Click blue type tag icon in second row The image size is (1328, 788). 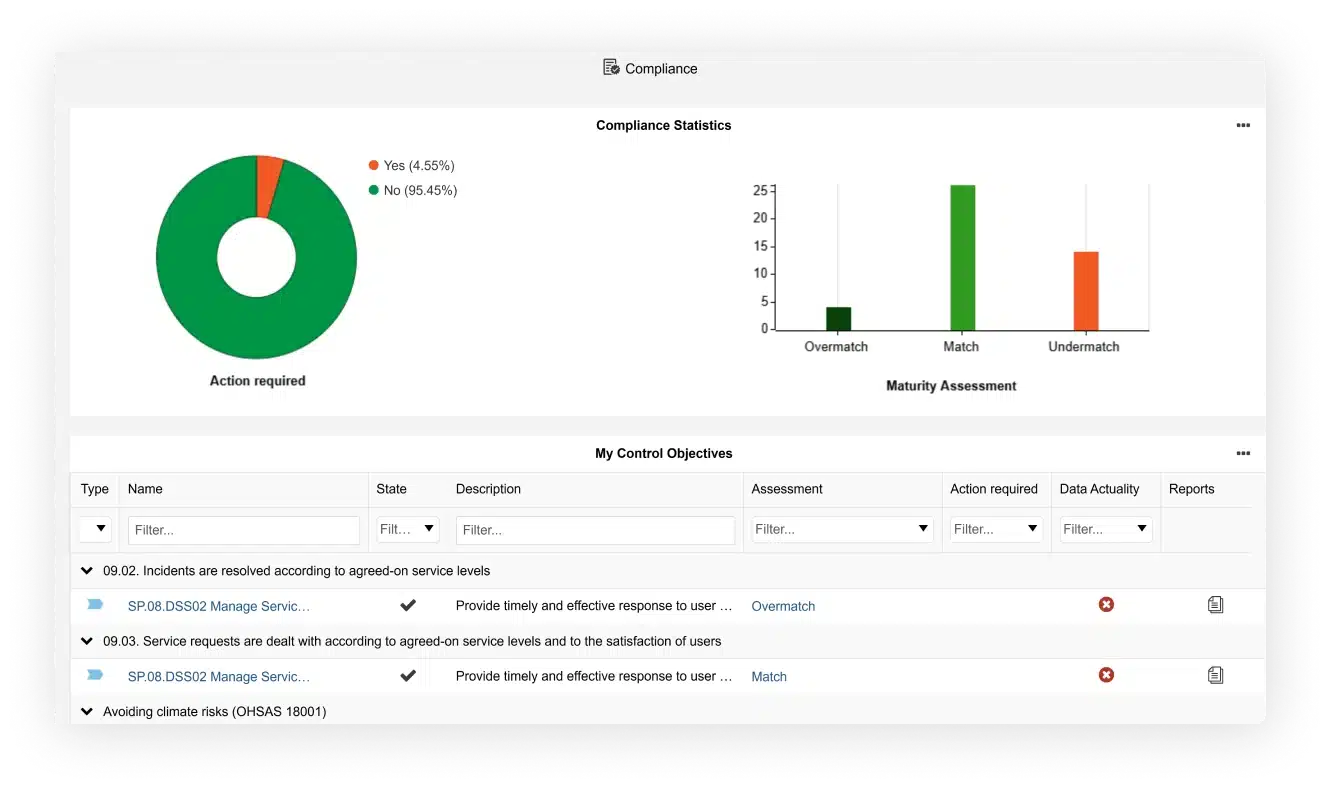[95, 675]
